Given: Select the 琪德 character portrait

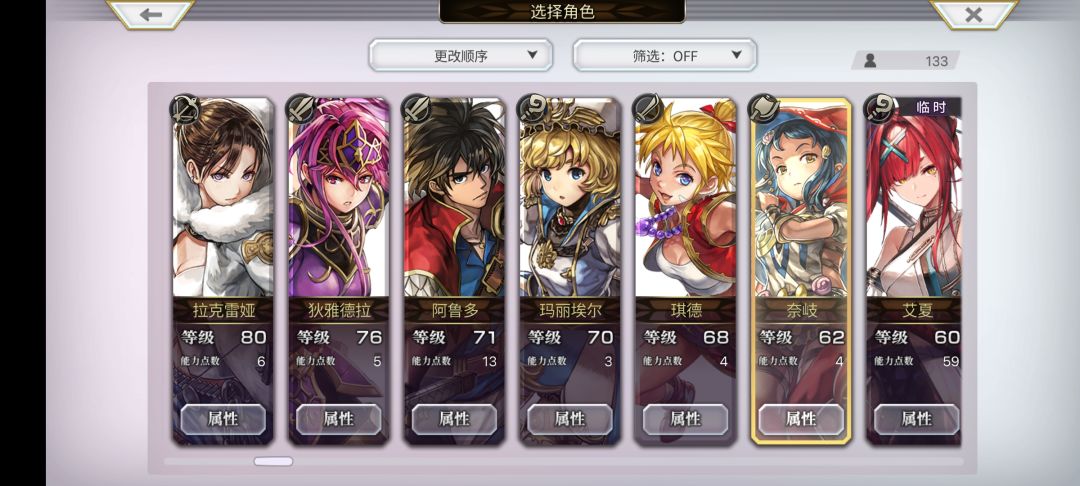Looking at the screenshot, I should [685, 198].
